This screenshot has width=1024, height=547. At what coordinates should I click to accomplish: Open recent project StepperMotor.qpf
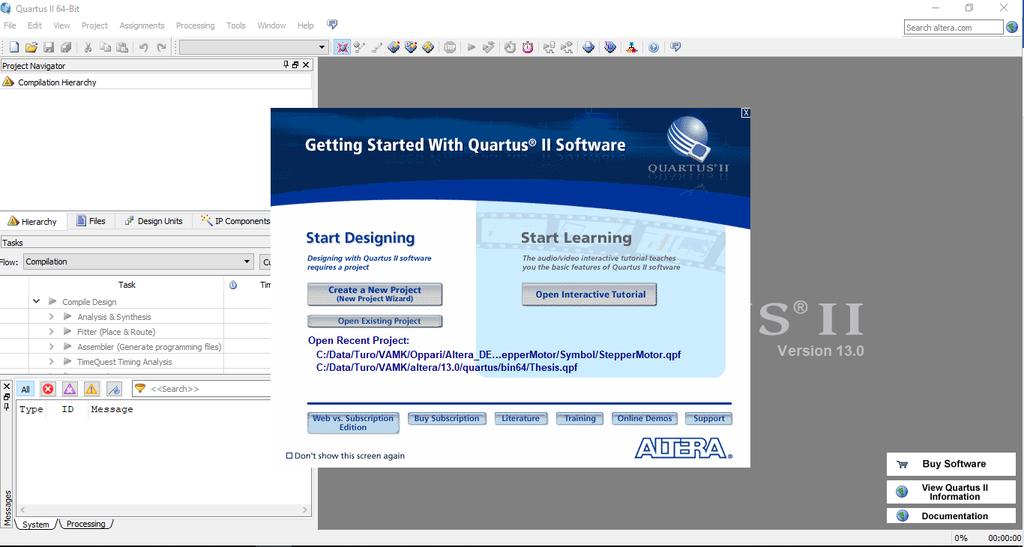(x=498, y=355)
